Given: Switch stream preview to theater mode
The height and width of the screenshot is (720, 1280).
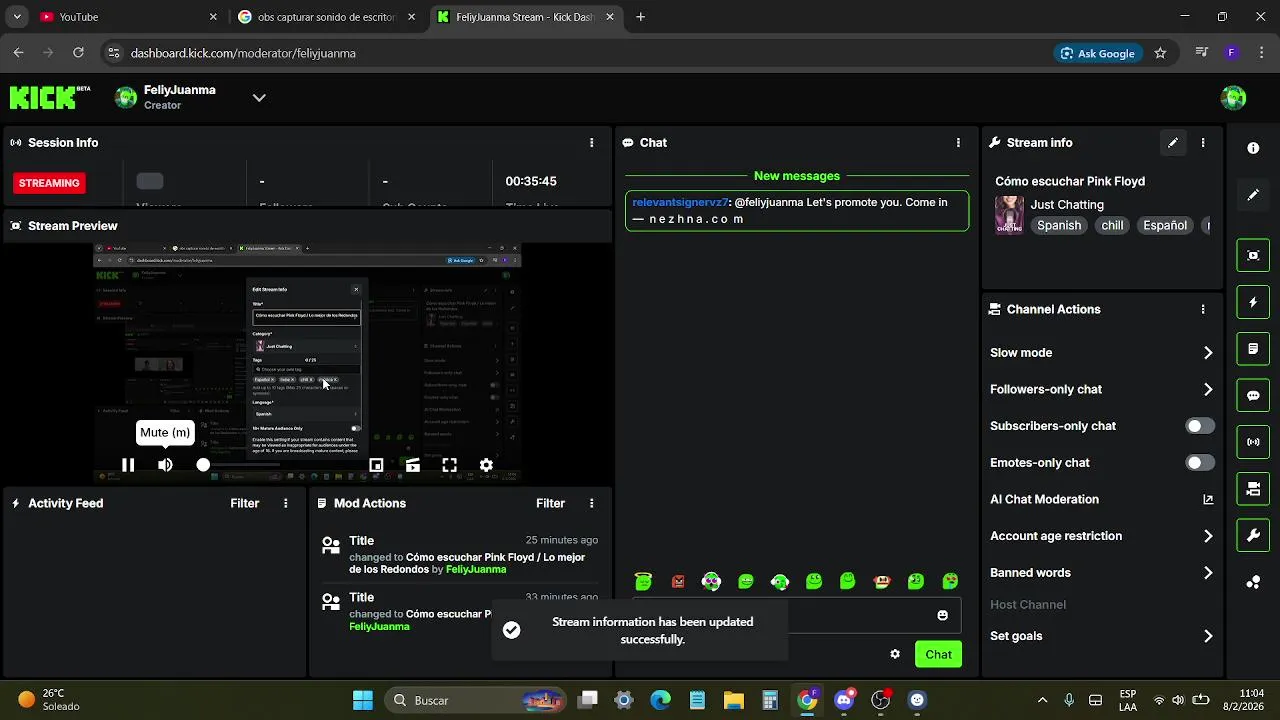Looking at the screenshot, I should pos(413,465).
